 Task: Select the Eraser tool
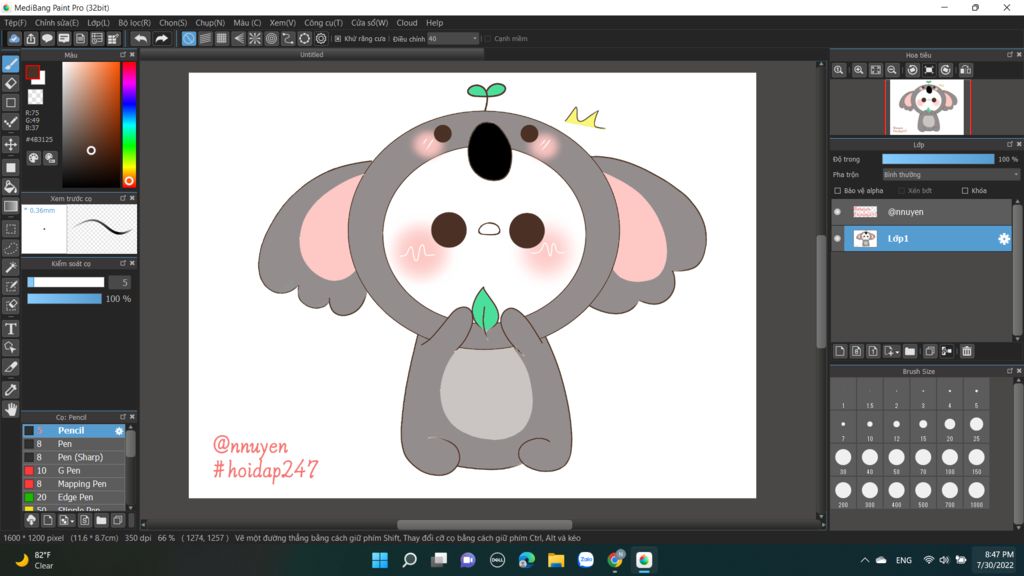10,83
